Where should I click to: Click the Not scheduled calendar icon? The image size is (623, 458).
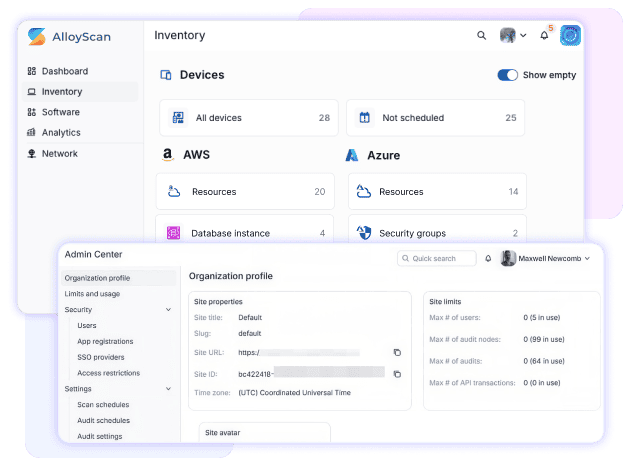[364, 118]
